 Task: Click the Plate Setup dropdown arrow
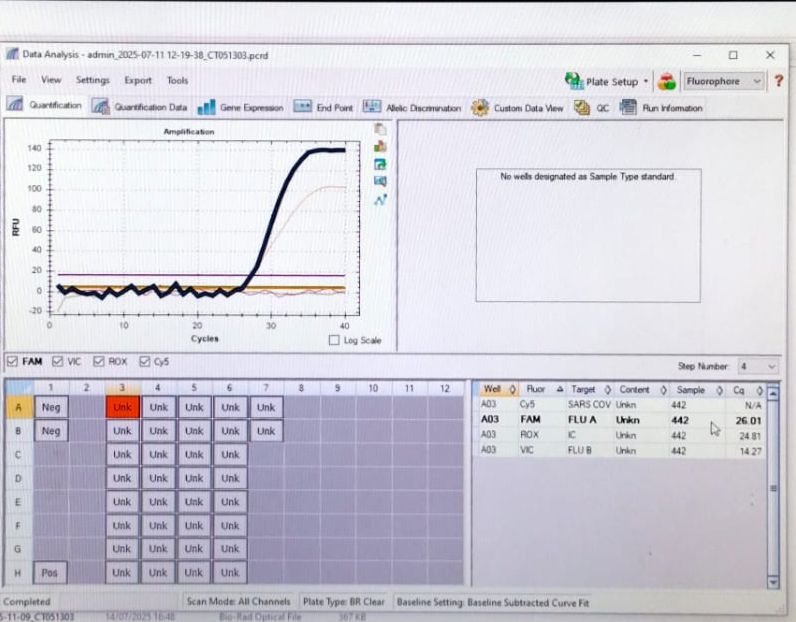pyautogui.click(x=645, y=81)
